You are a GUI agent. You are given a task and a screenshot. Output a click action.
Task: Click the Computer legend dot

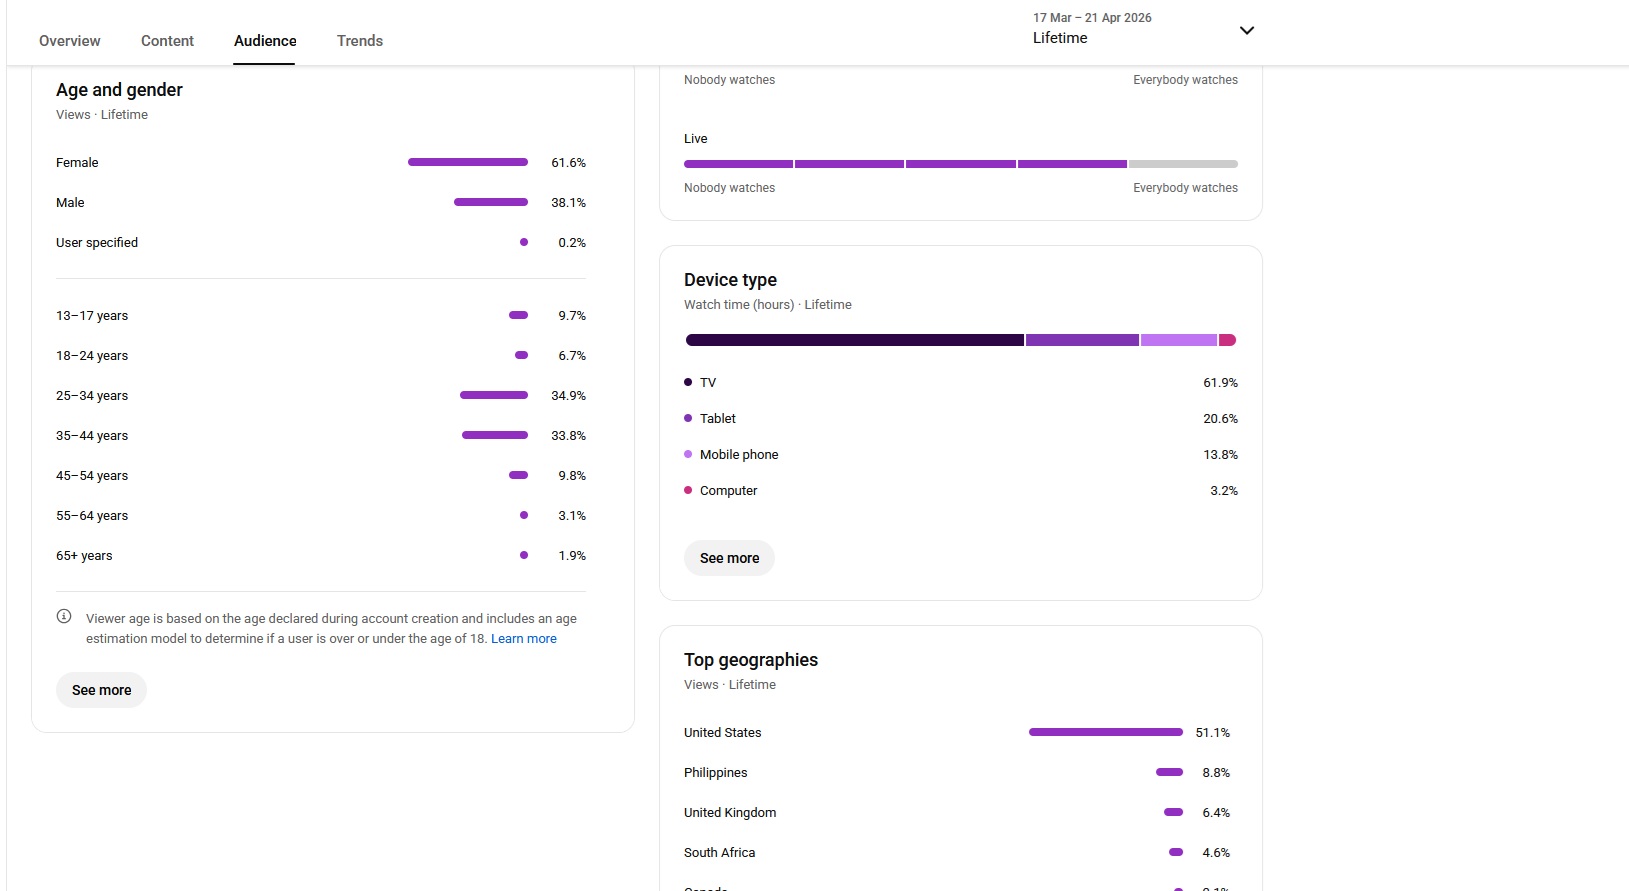(688, 490)
